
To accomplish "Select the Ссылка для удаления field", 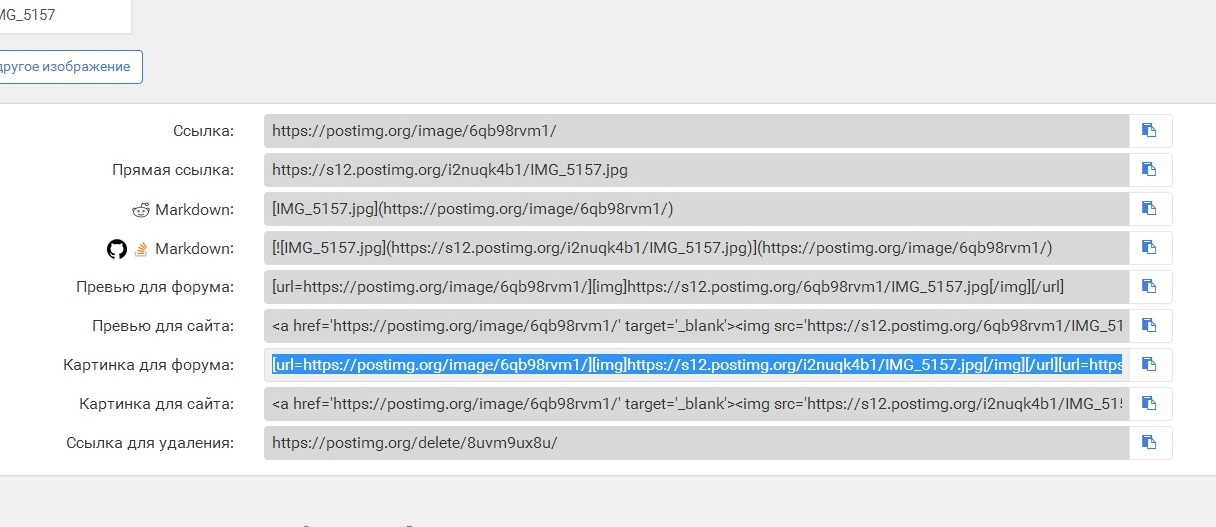I will (x=697, y=443).
